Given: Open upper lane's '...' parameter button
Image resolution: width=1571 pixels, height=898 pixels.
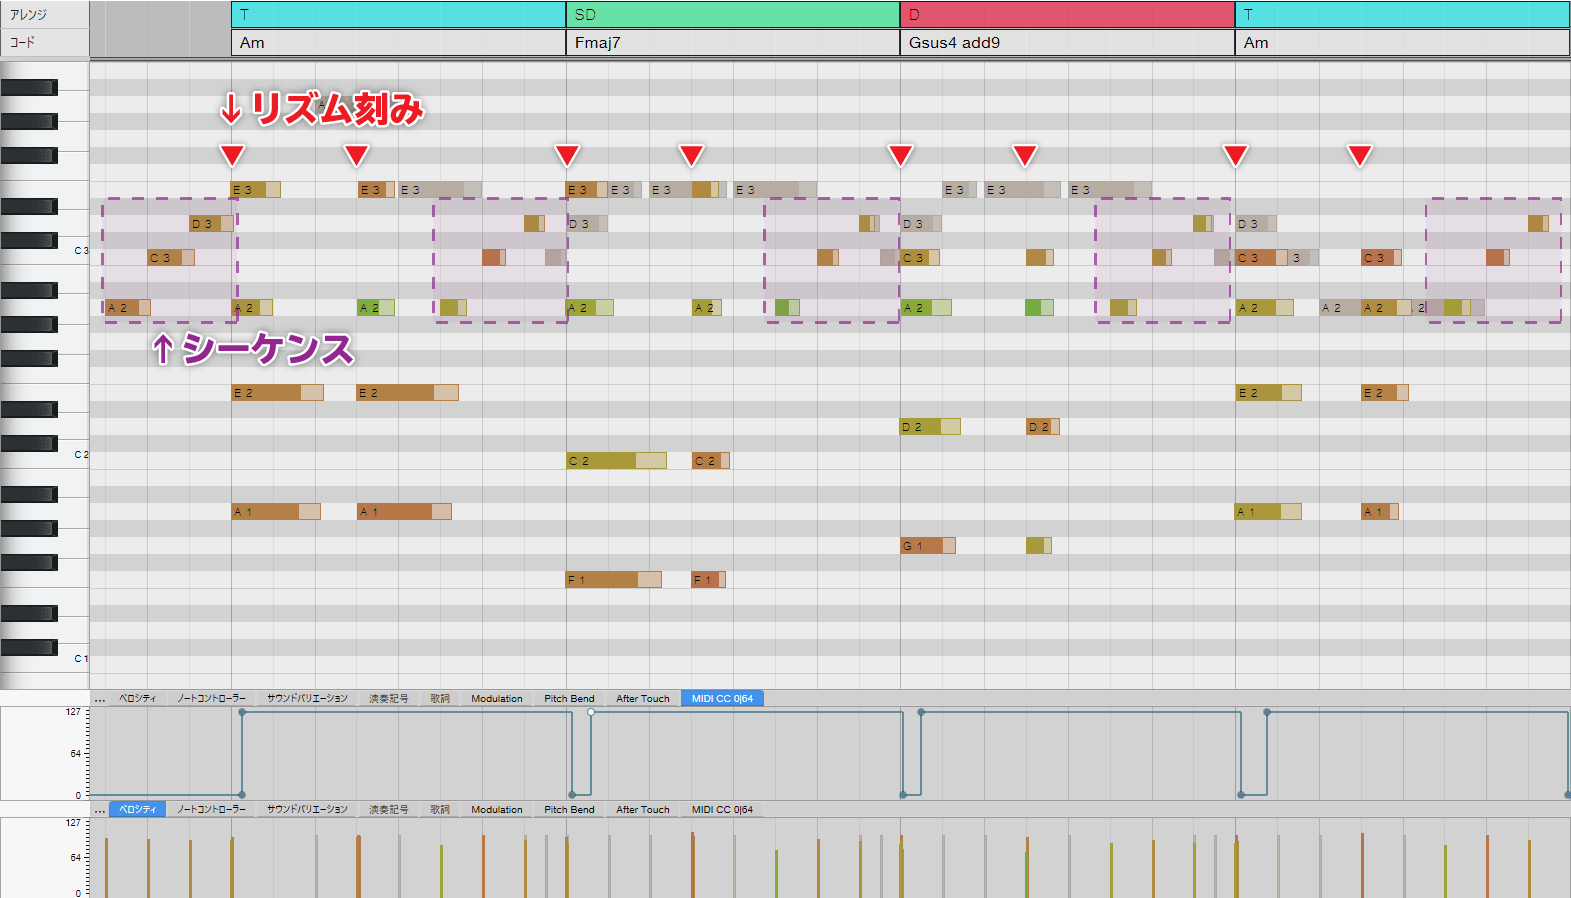Looking at the screenshot, I should [x=99, y=699].
